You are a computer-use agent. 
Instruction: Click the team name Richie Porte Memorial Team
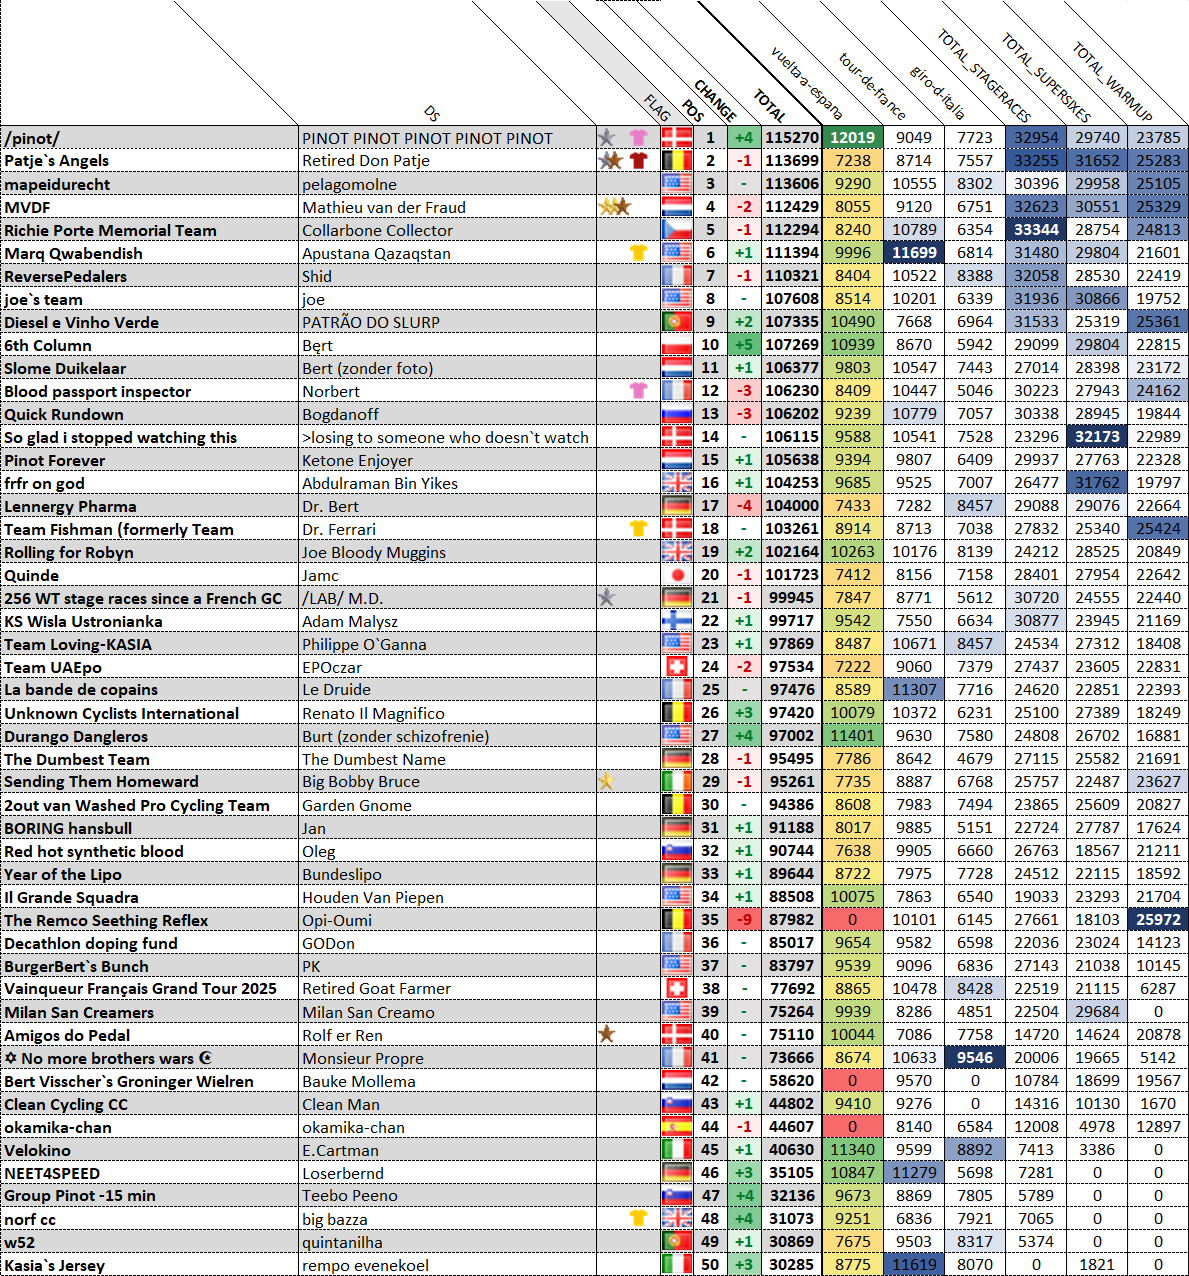(110, 230)
